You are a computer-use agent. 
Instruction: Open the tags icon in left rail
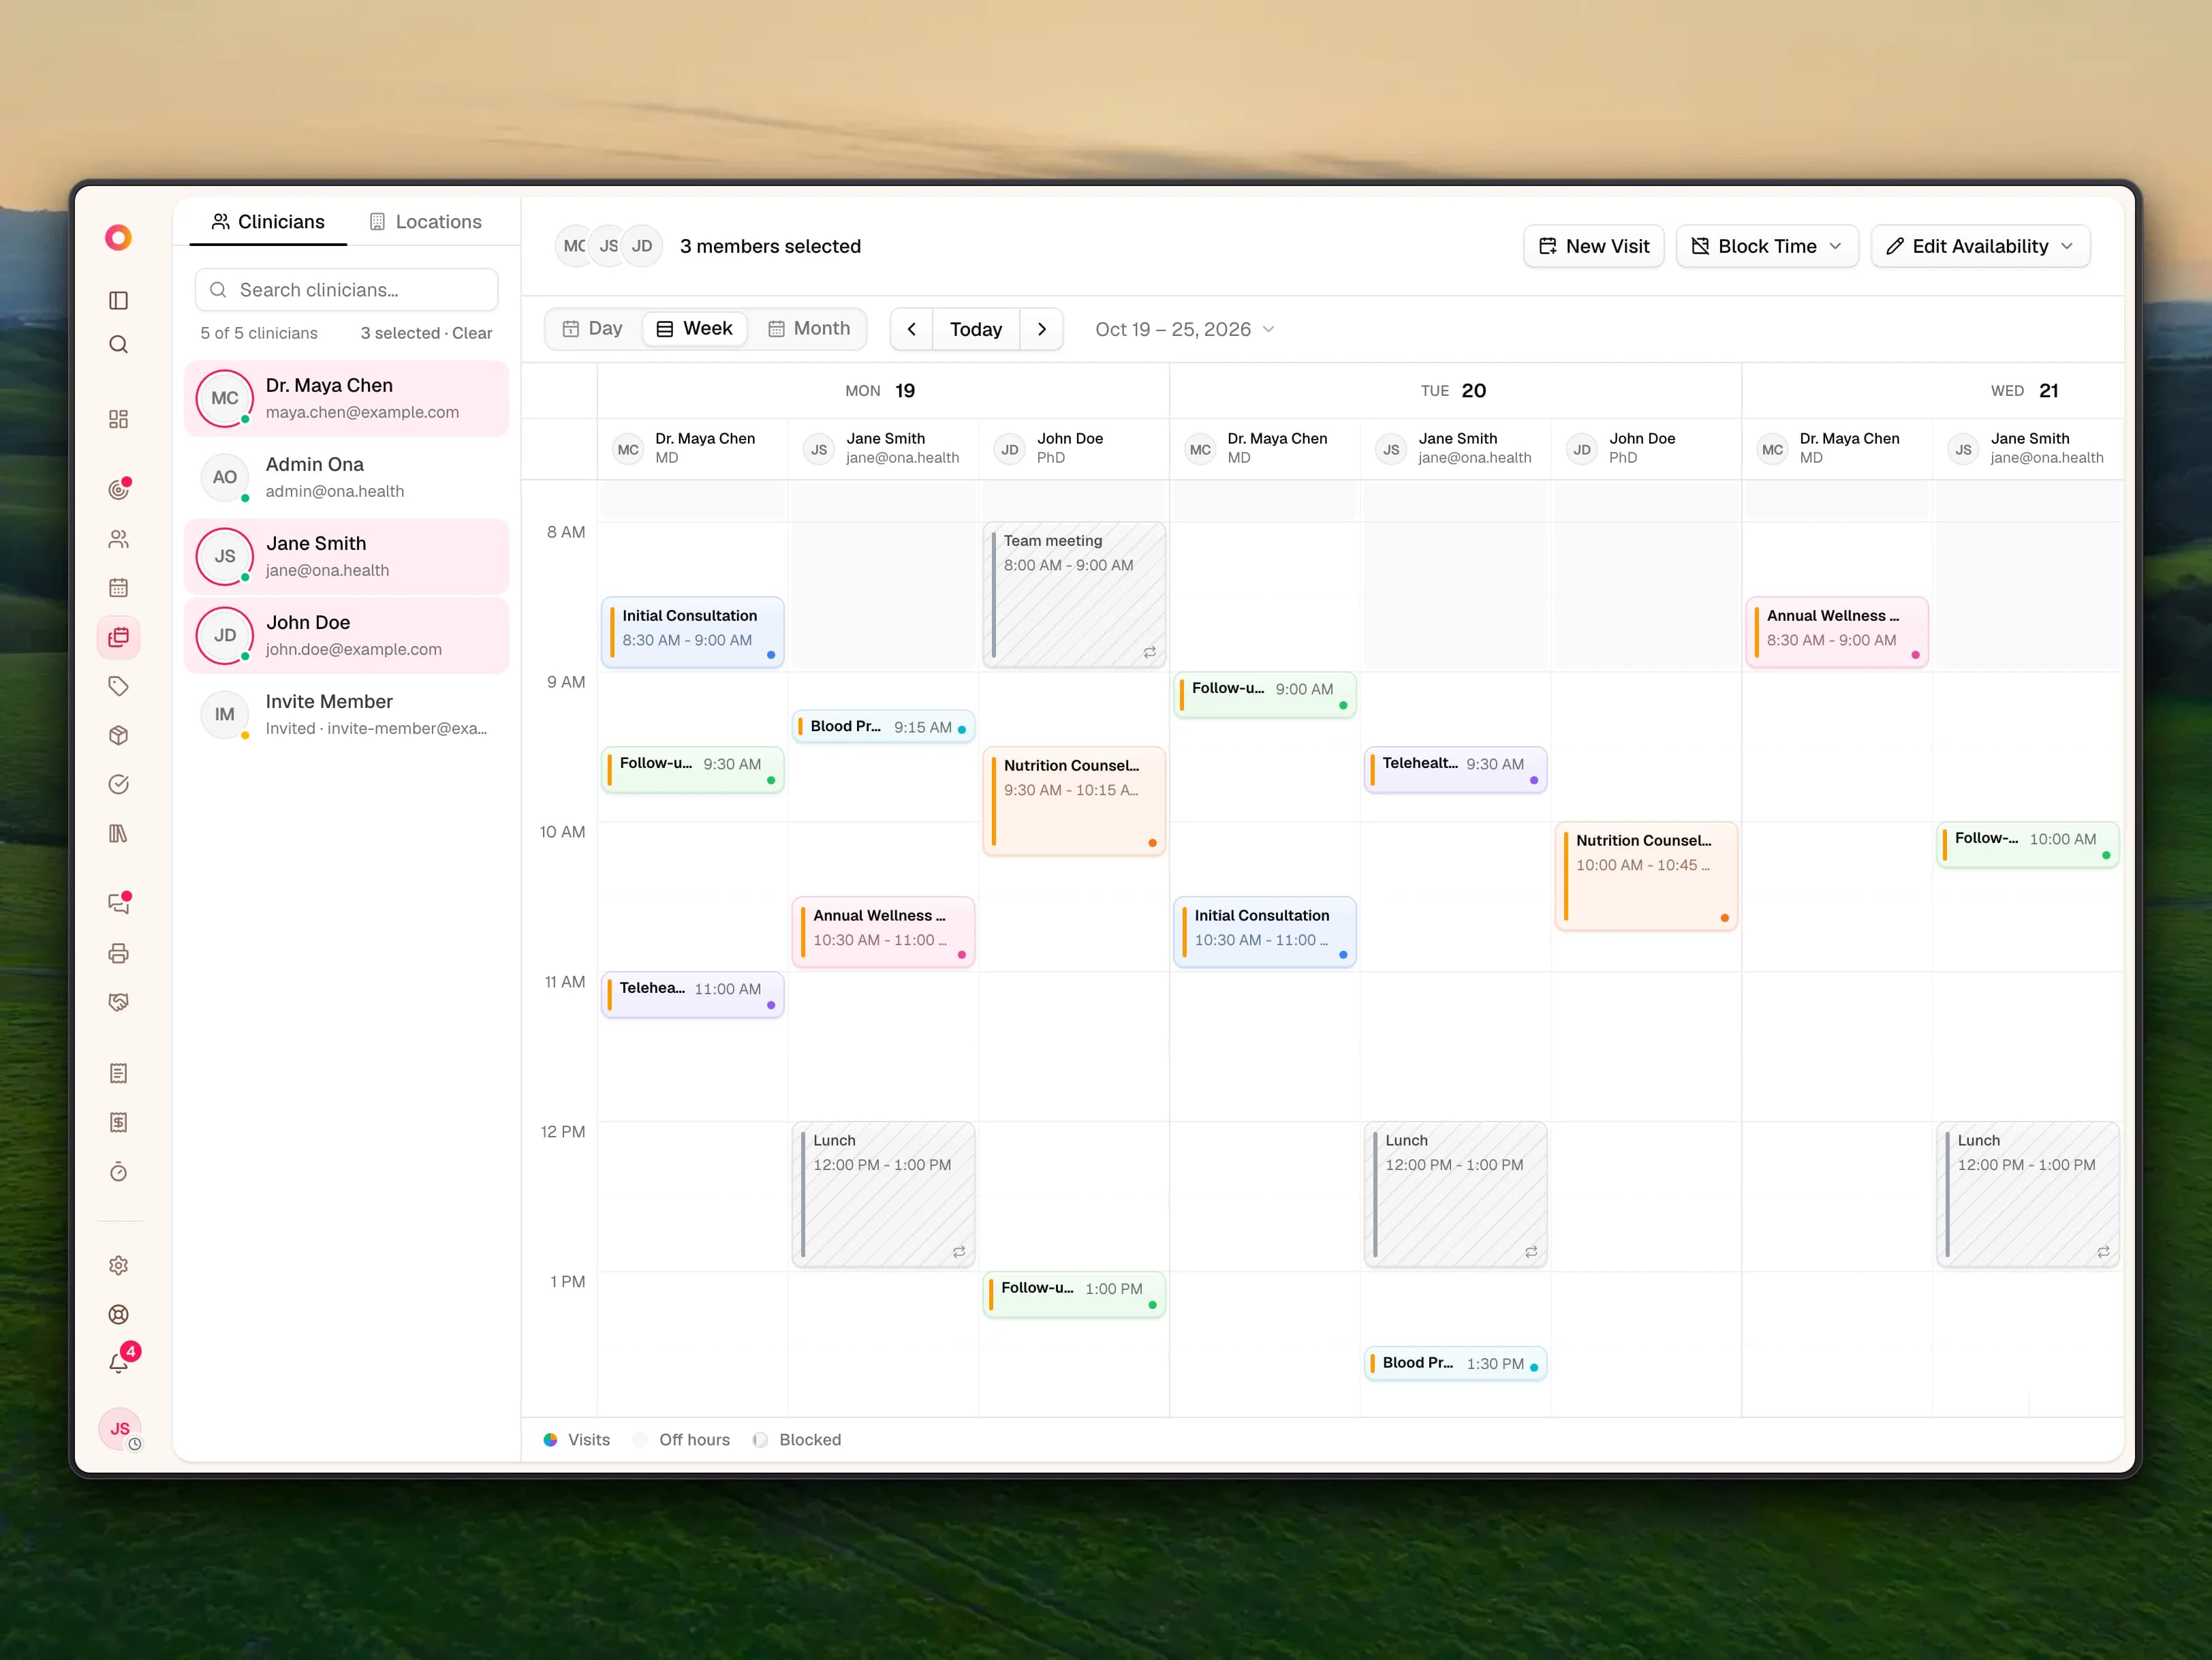coord(118,686)
